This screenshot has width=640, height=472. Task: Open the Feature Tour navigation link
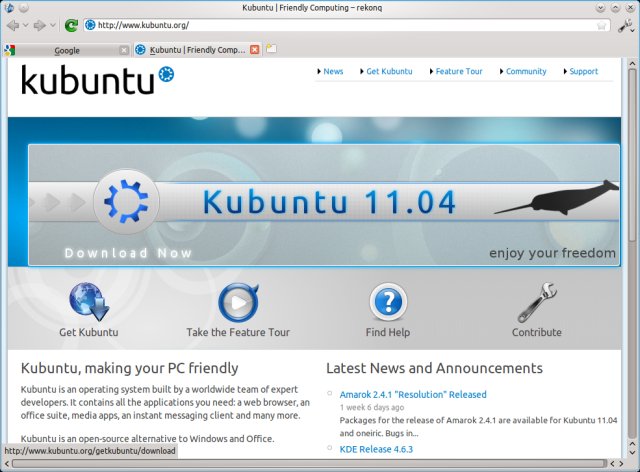click(459, 71)
